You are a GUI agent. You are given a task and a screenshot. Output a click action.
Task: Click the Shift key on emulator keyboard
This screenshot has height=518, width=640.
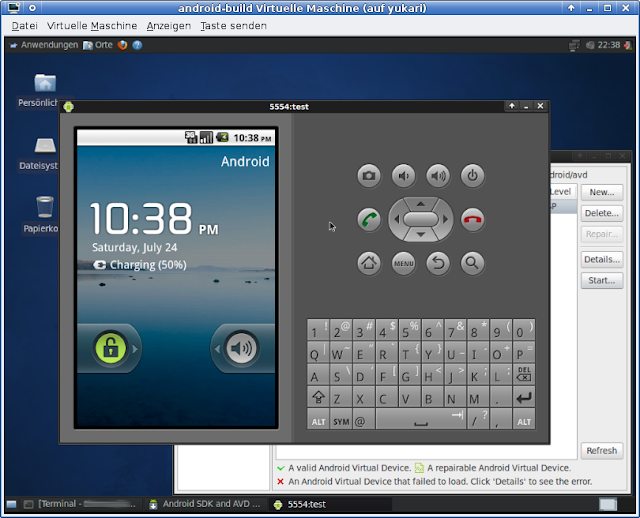pyautogui.click(x=318, y=397)
